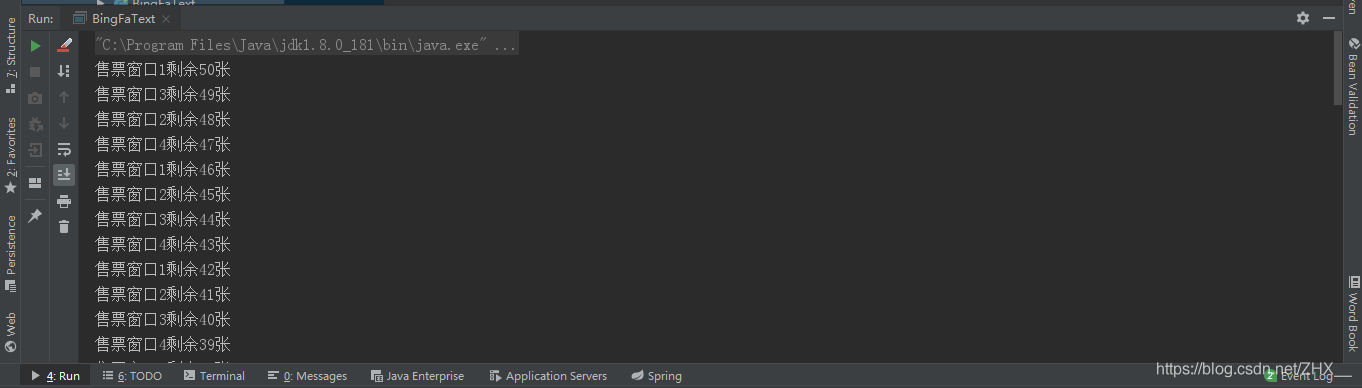
Task: Open the Event Log
Action: (x=1298, y=376)
